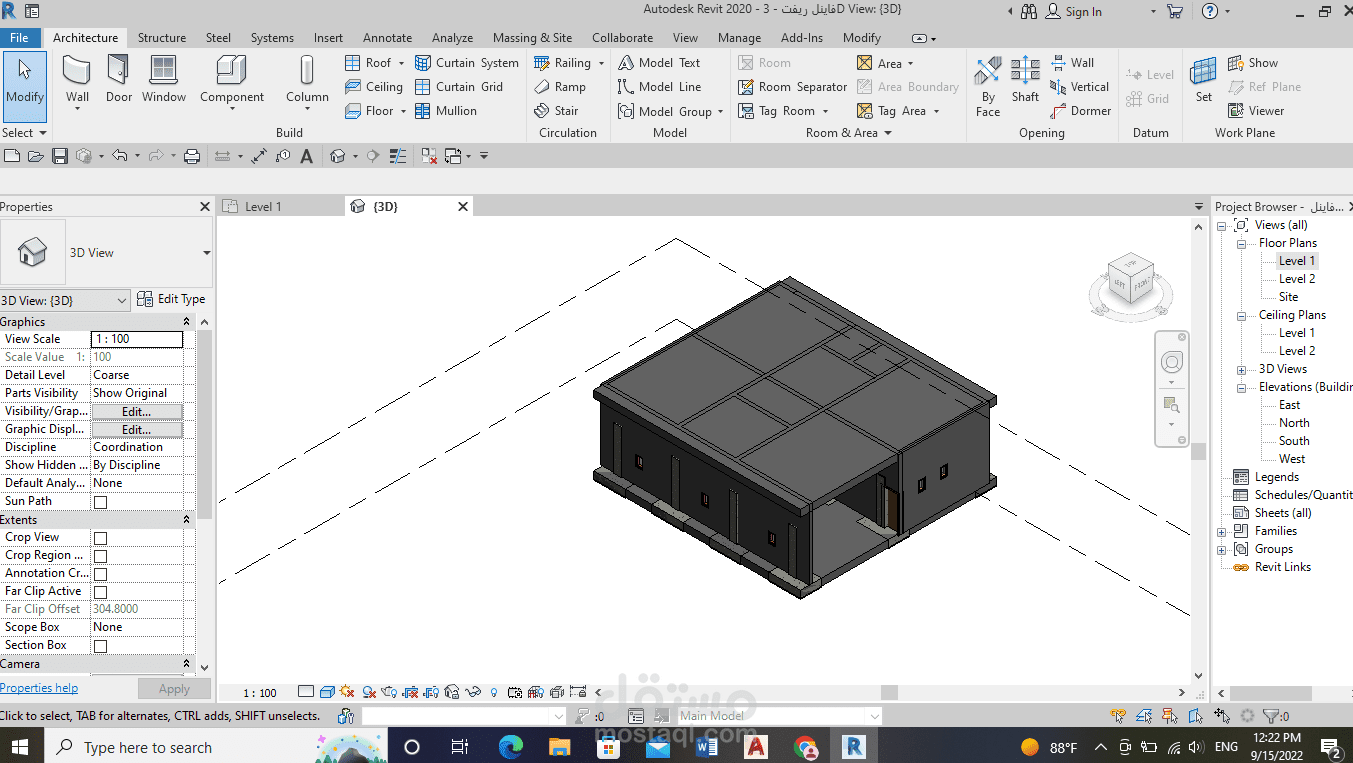Select the Column tool
The image size is (1353, 763).
pyautogui.click(x=307, y=82)
